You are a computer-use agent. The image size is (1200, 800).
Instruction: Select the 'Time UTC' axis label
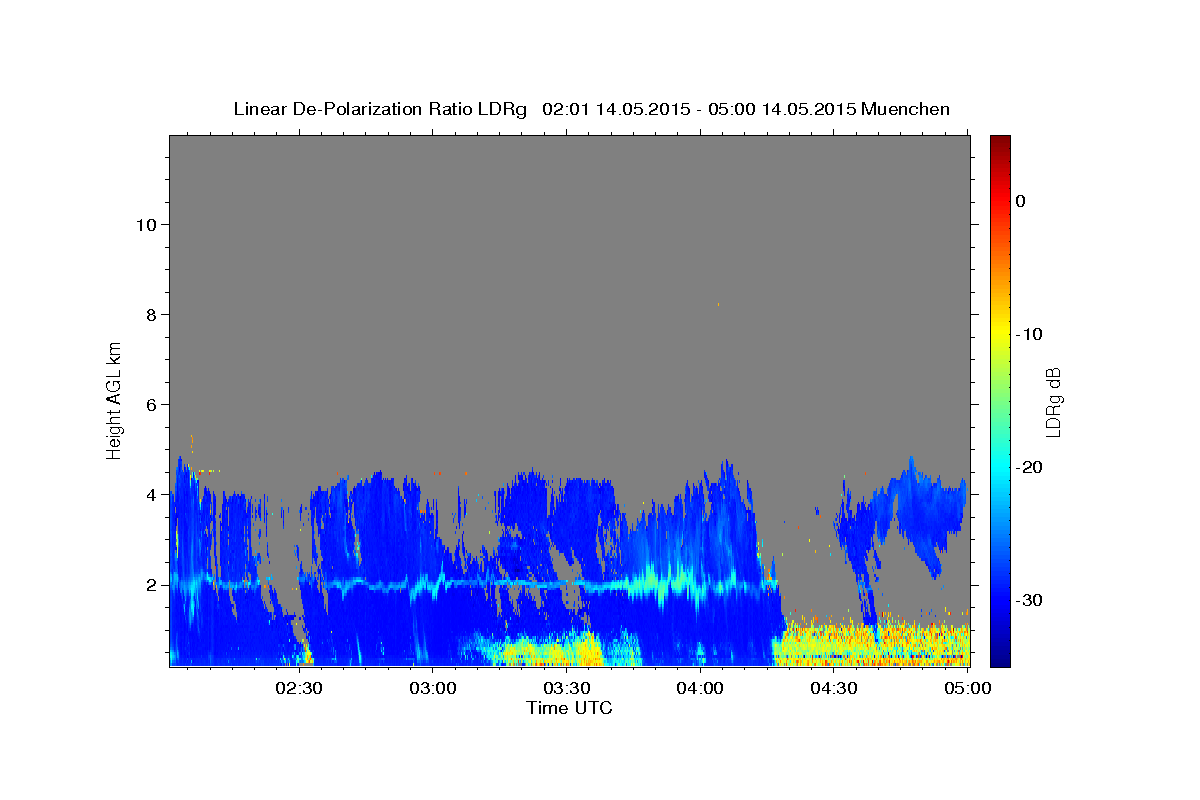pos(569,708)
